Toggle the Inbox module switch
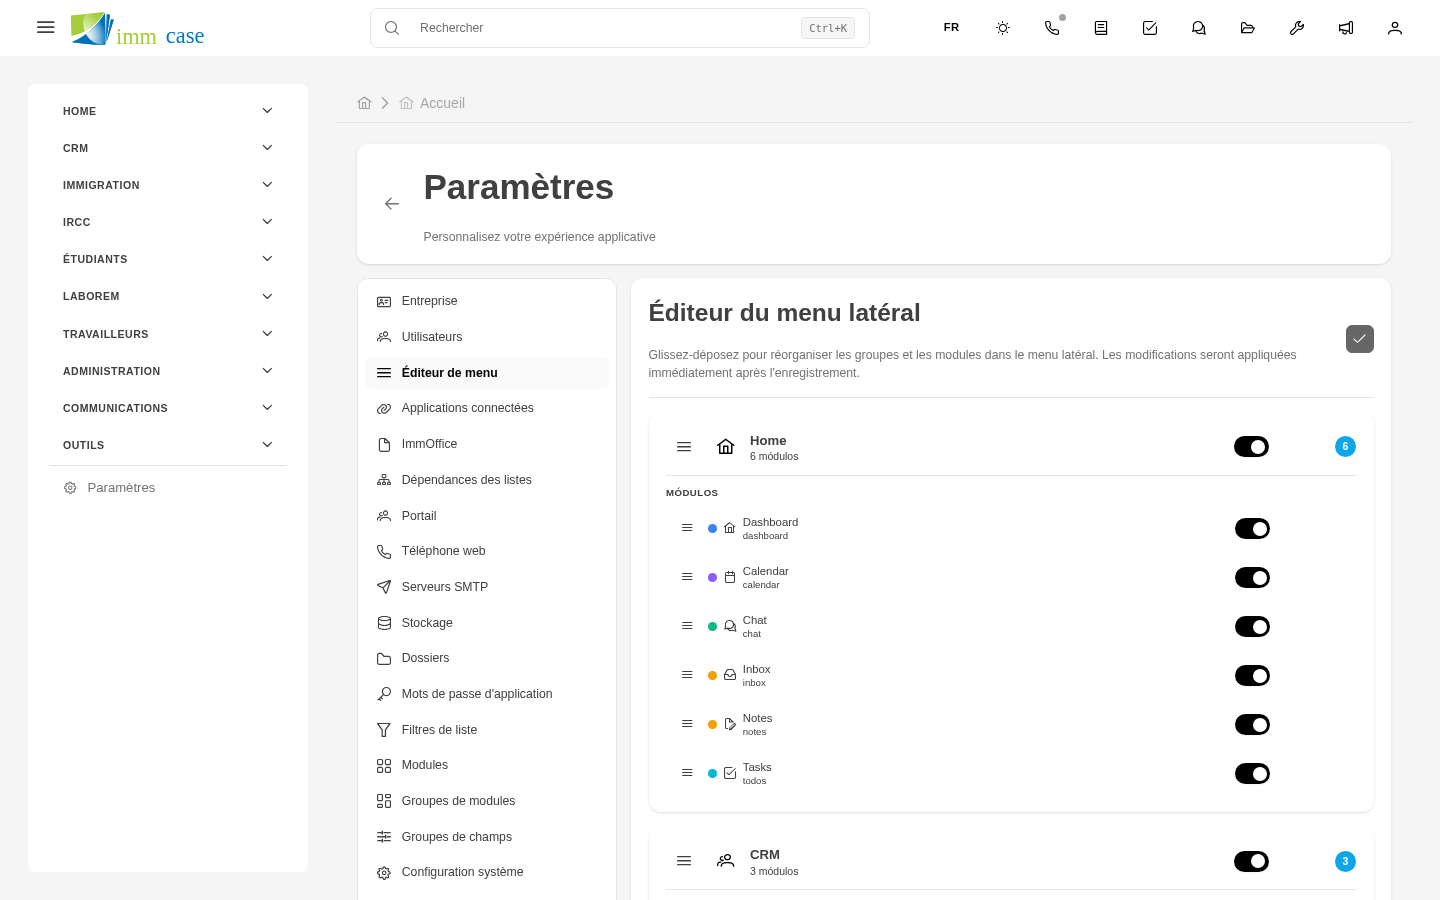The height and width of the screenshot is (900, 1440). coord(1252,675)
